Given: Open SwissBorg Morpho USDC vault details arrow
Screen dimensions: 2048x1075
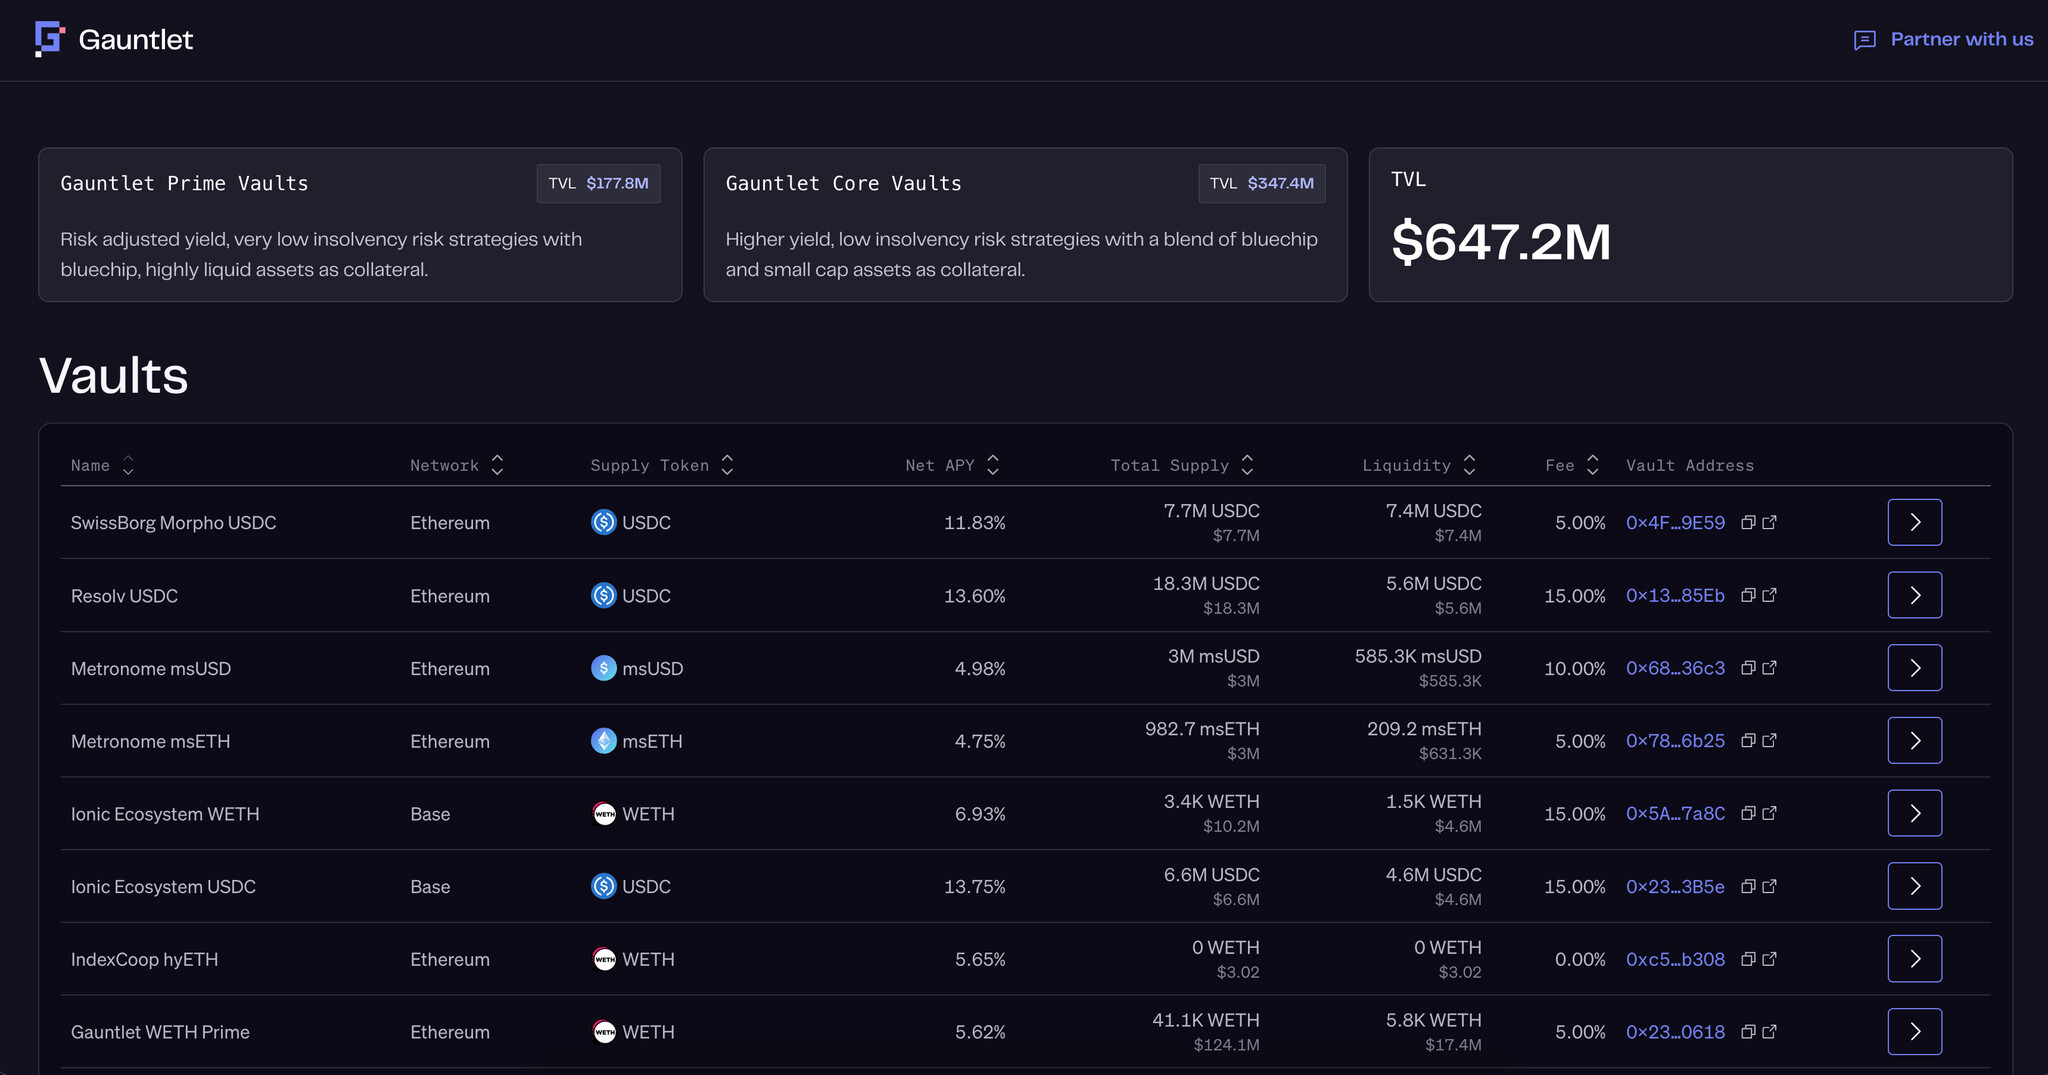Looking at the screenshot, I should [x=1914, y=522].
